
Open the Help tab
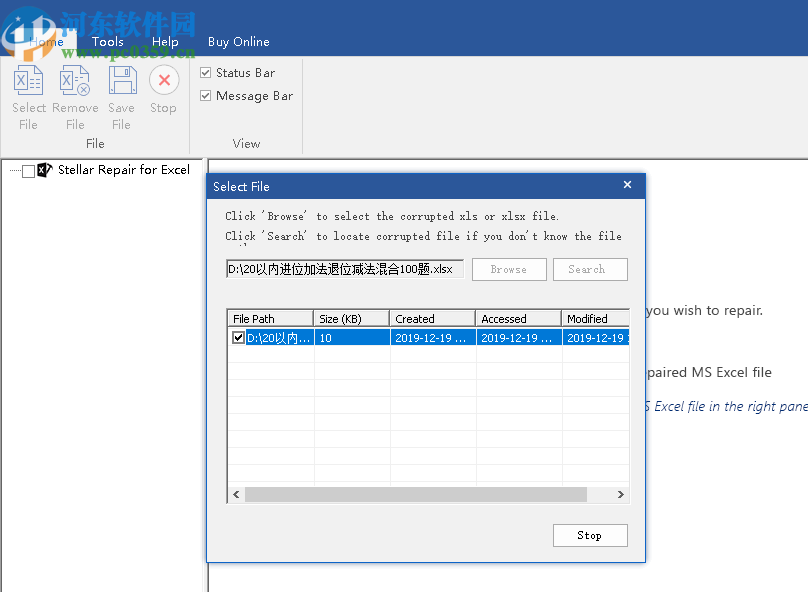pyautogui.click(x=166, y=41)
